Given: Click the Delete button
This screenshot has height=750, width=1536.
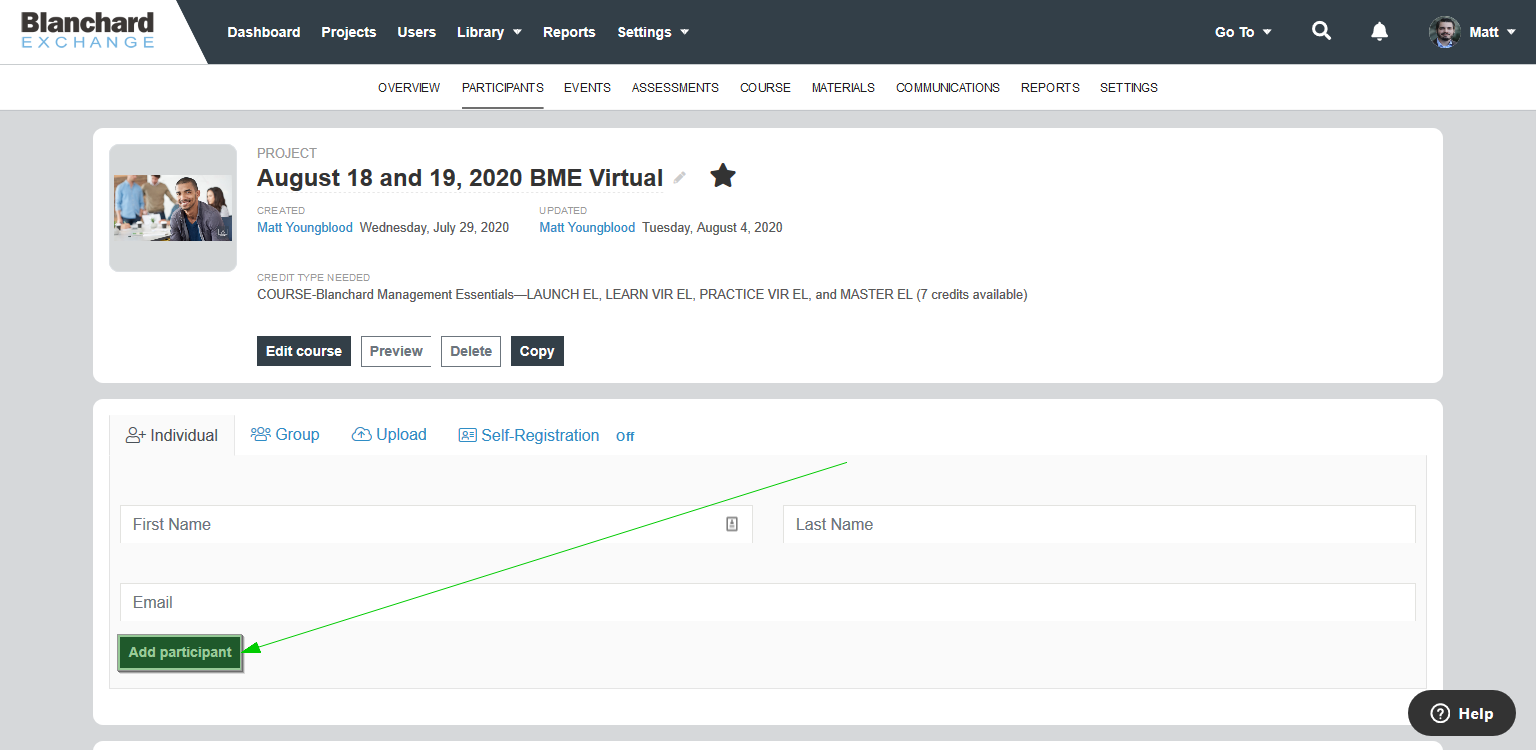Looking at the screenshot, I should coord(471,351).
